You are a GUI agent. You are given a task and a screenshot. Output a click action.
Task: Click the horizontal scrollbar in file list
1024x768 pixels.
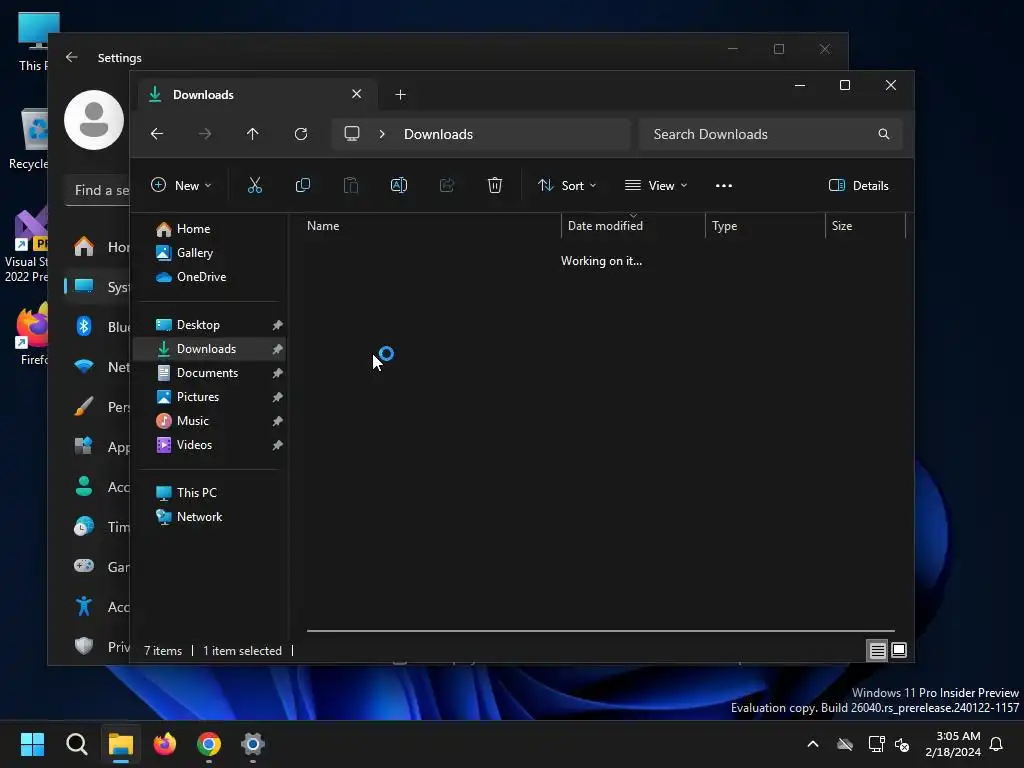[601, 631]
